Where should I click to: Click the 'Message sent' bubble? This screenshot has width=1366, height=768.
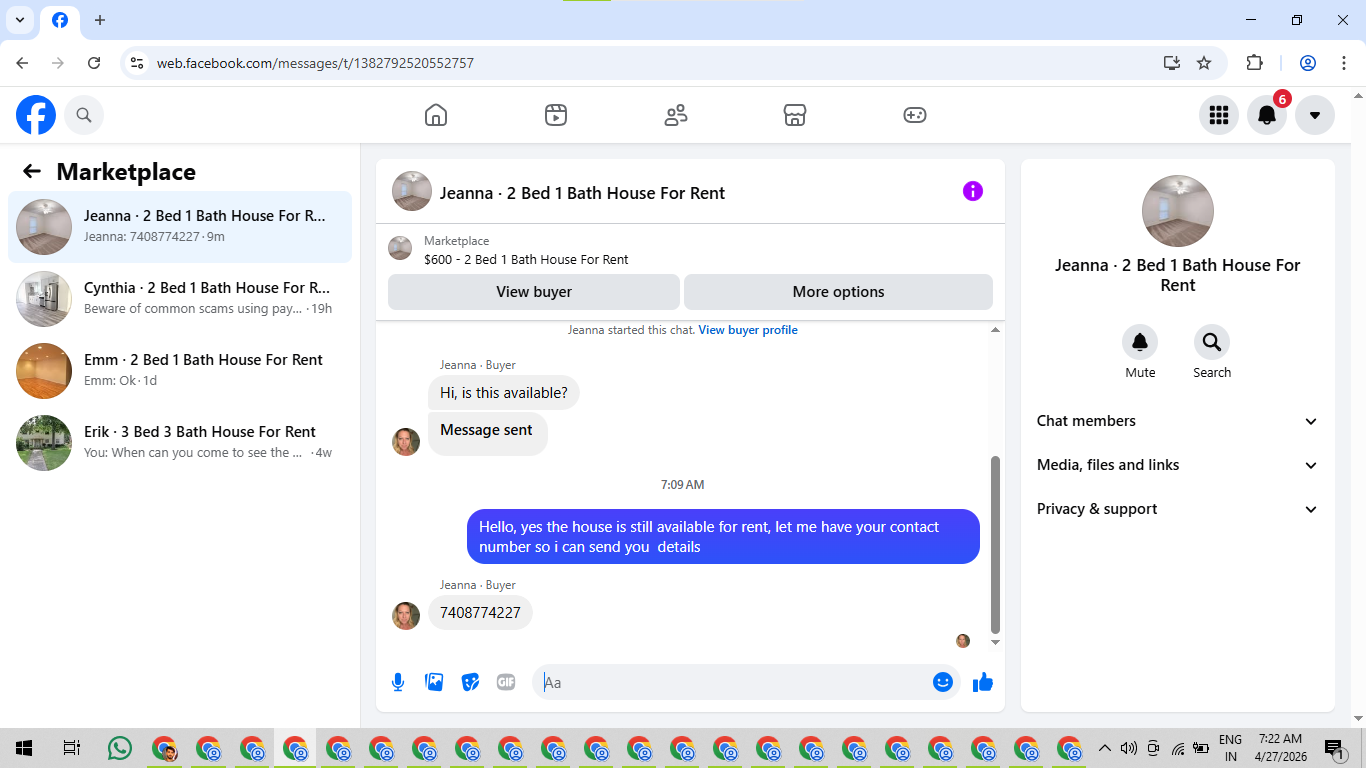coord(487,433)
